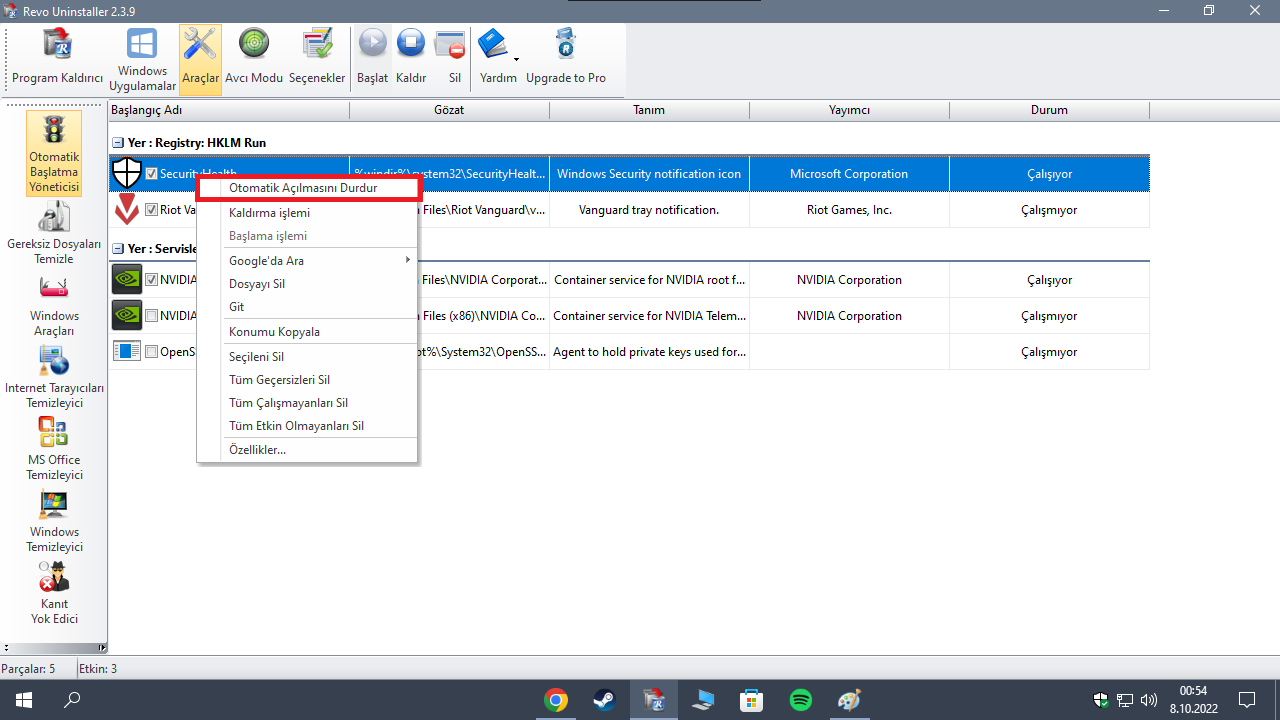Viewport: 1280px width, 720px height.
Task: Check the OpenSSH agent checkbox
Action: 152,352
